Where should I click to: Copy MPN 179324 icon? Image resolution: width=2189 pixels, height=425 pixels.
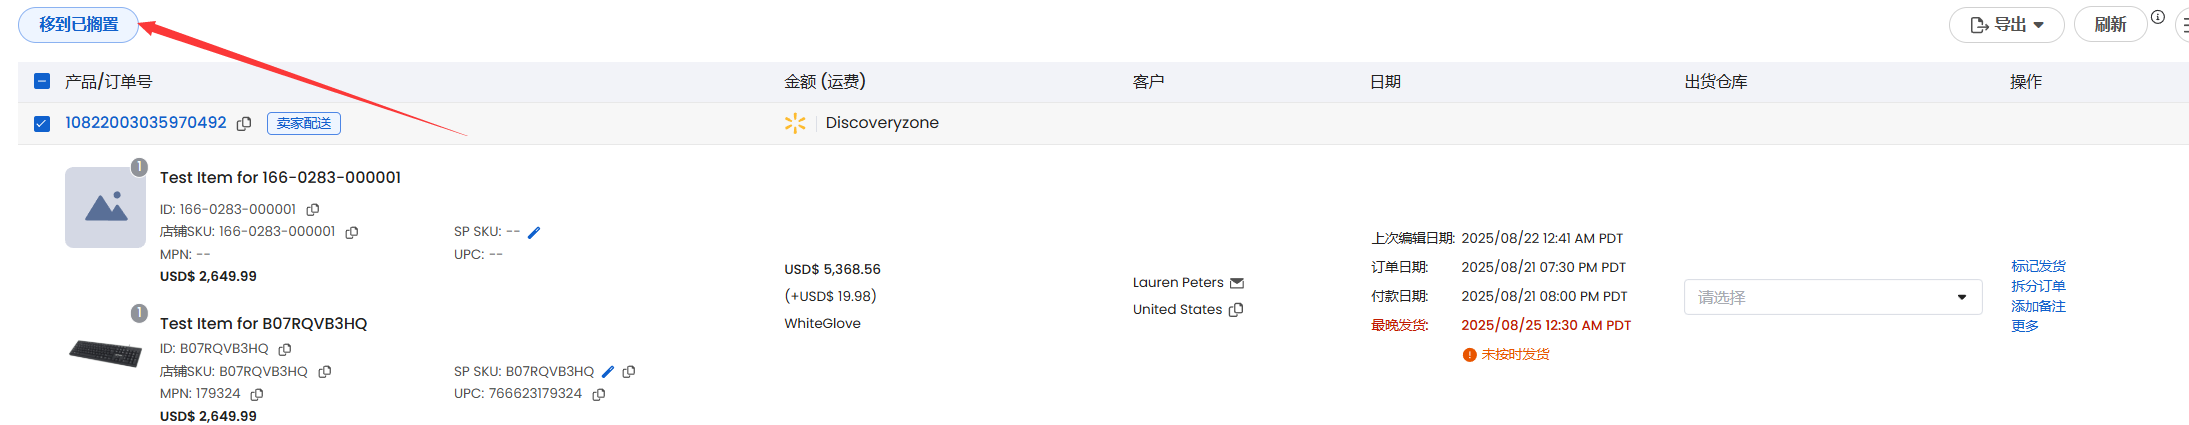tap(257, 394)
